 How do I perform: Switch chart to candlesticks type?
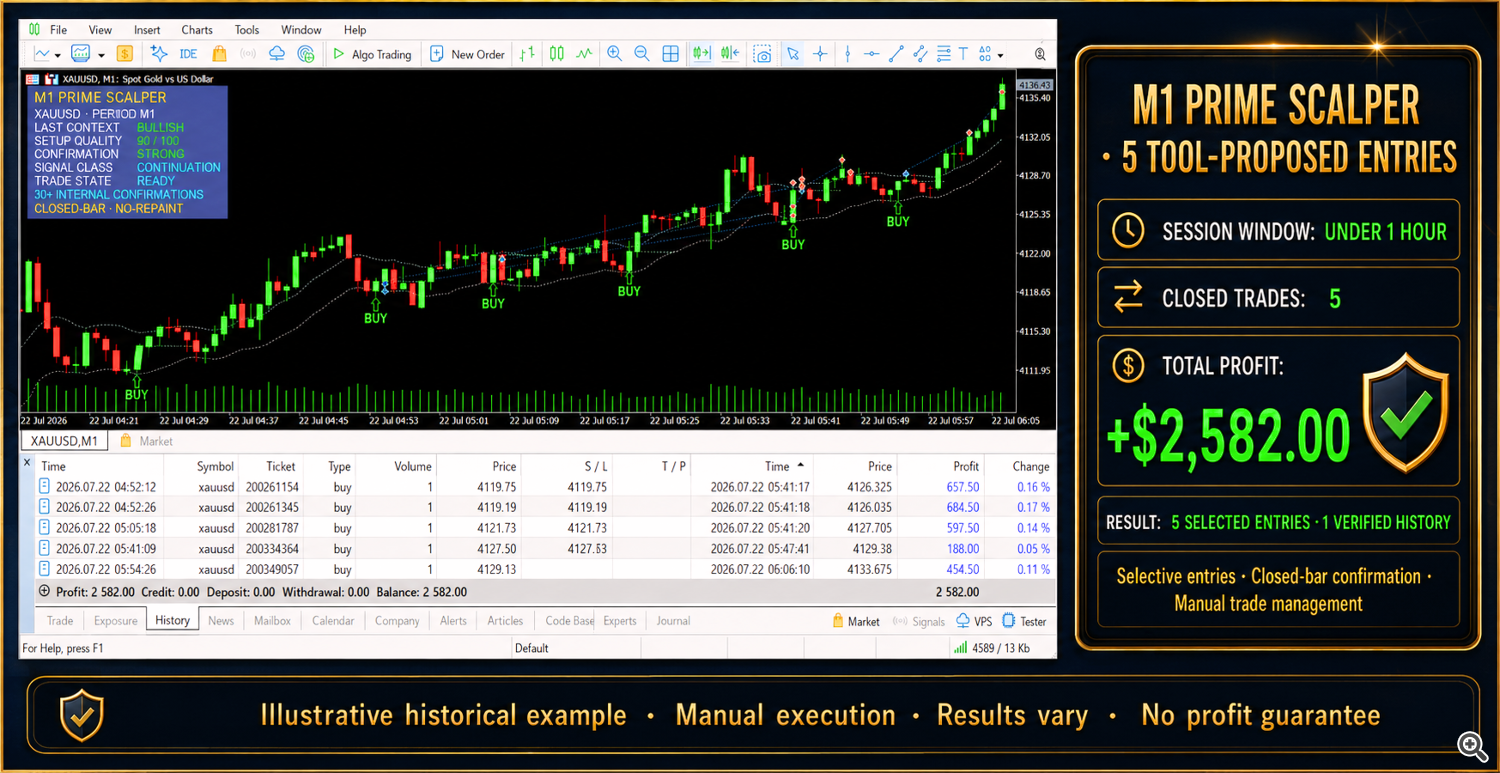pyautogui.click(x=556, y=54)
